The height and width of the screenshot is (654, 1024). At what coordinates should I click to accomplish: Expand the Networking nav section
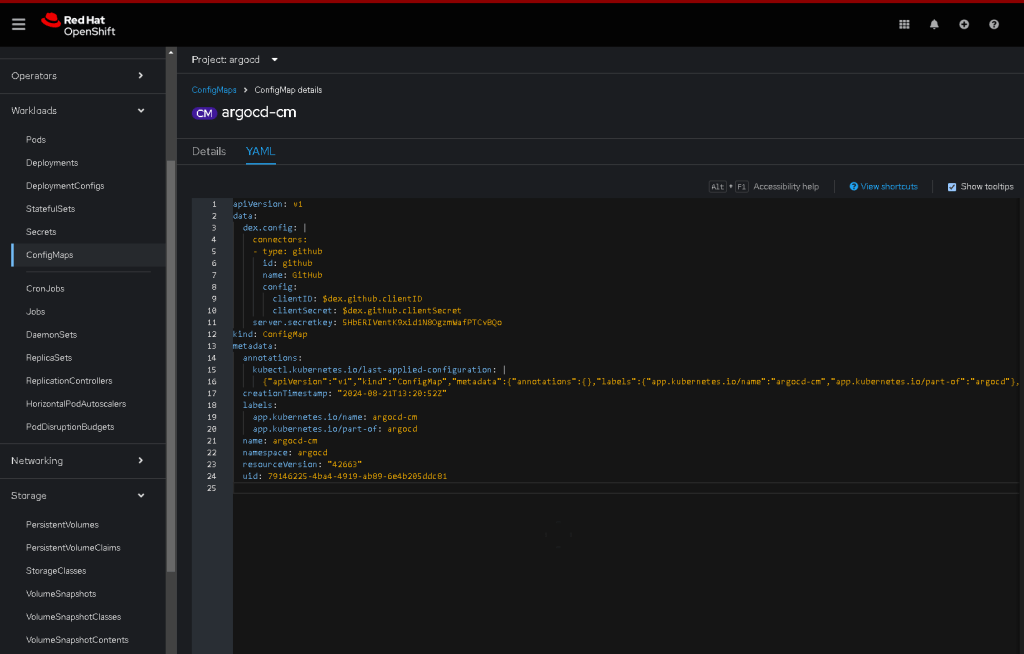point(82,461)
